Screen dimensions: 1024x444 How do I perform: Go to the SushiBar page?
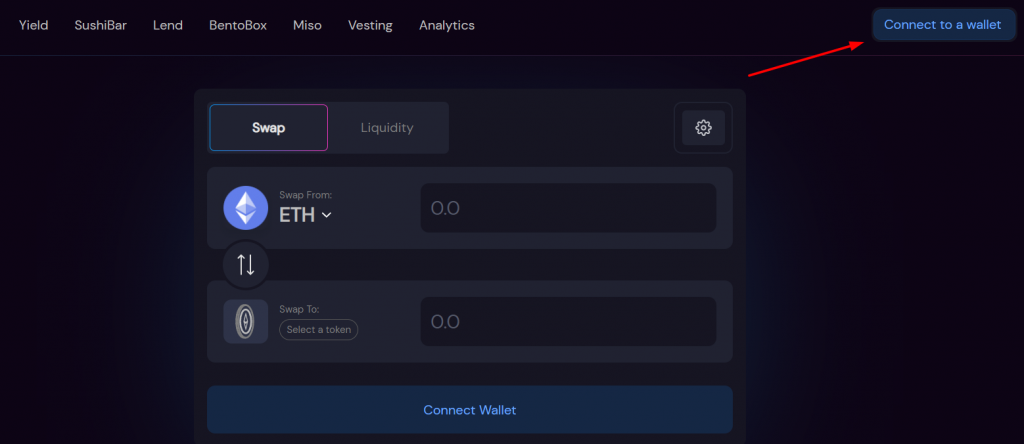(100, 25)
